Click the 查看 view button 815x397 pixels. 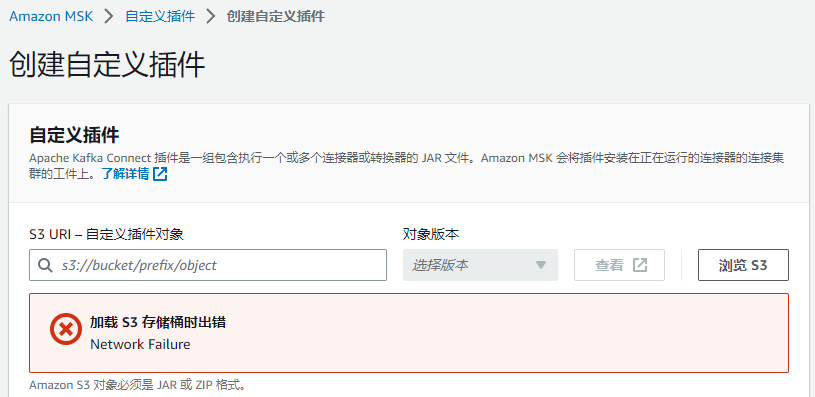[620, 265]
